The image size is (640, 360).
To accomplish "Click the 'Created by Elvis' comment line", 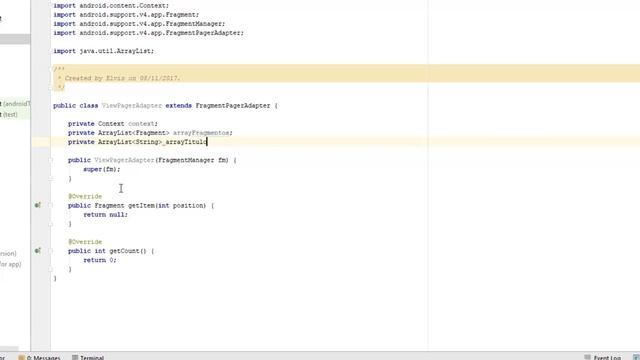I will 119,78.
